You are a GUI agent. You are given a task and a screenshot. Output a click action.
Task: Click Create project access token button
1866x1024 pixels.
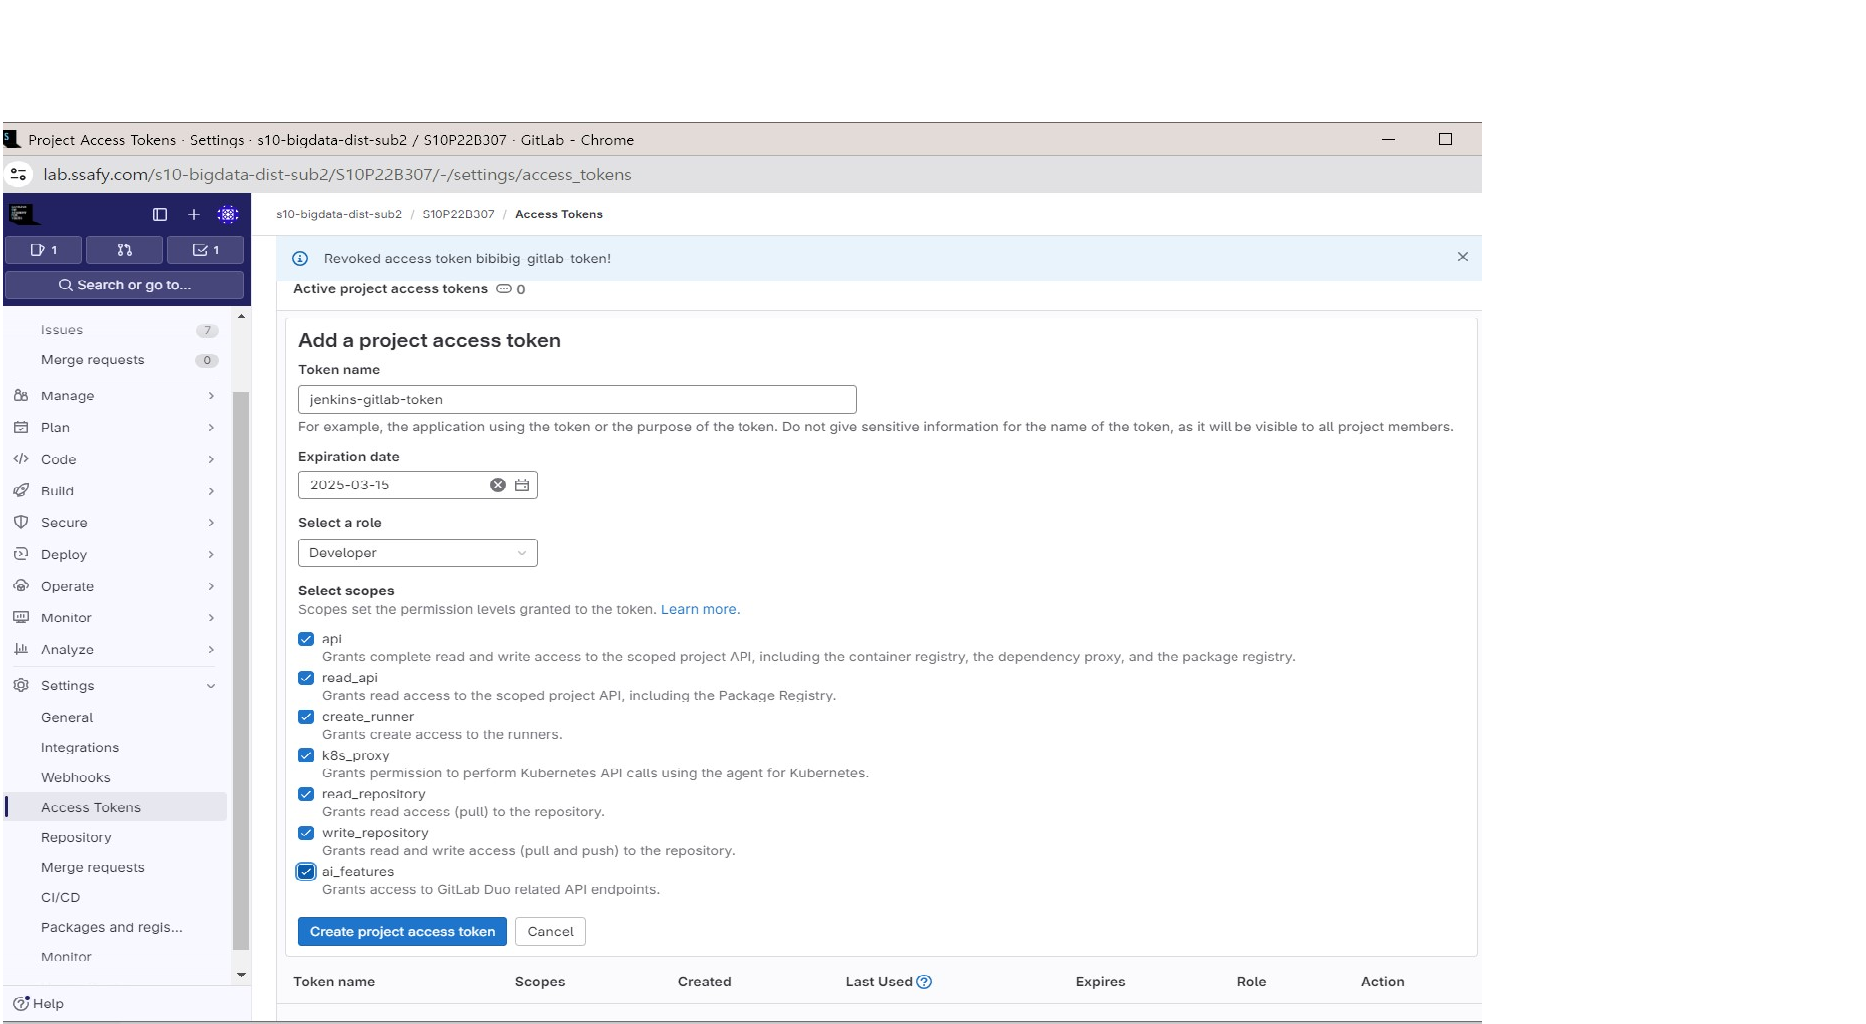point(402,931)
